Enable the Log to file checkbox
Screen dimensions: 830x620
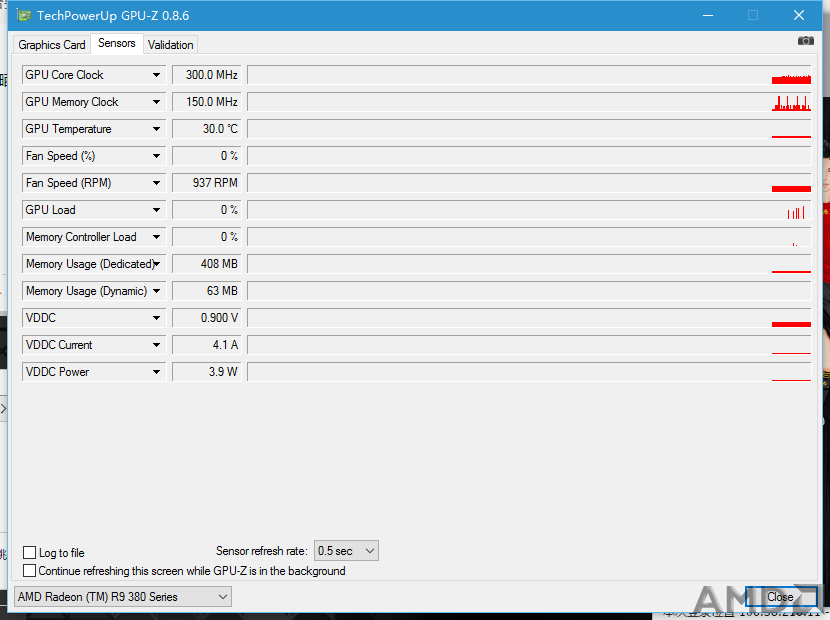coord(30,553)
